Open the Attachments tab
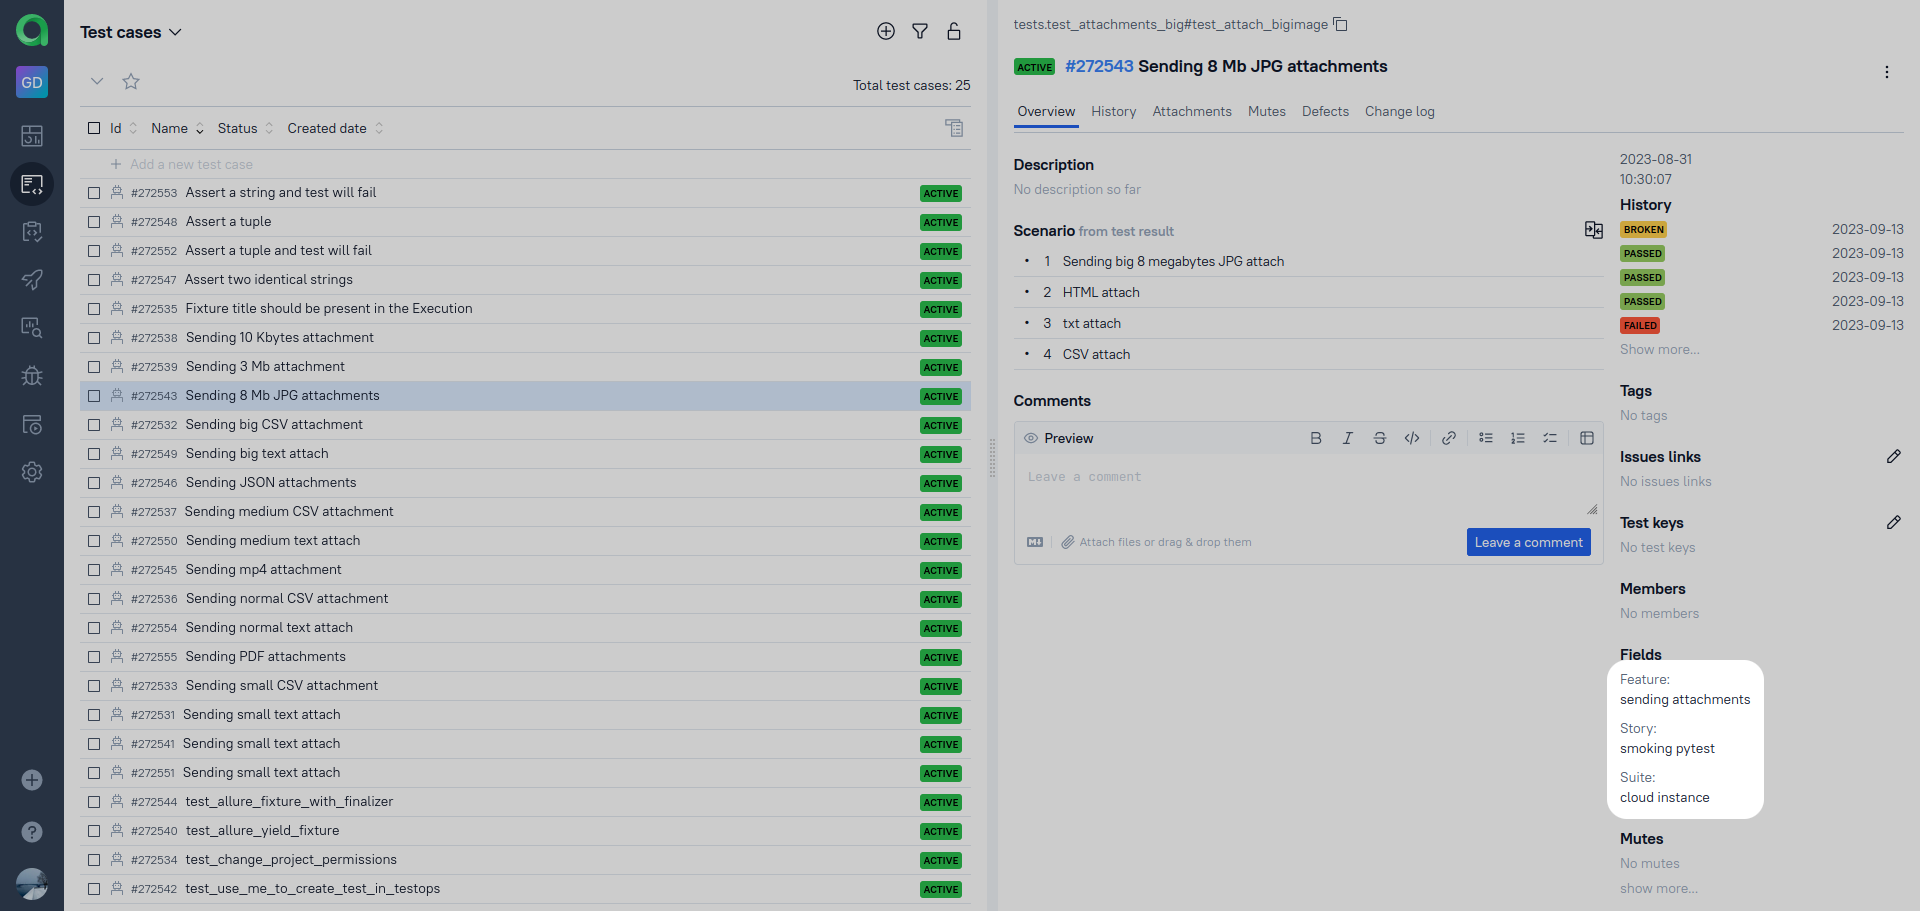The image size is (1920, 911). point(1191,112)
